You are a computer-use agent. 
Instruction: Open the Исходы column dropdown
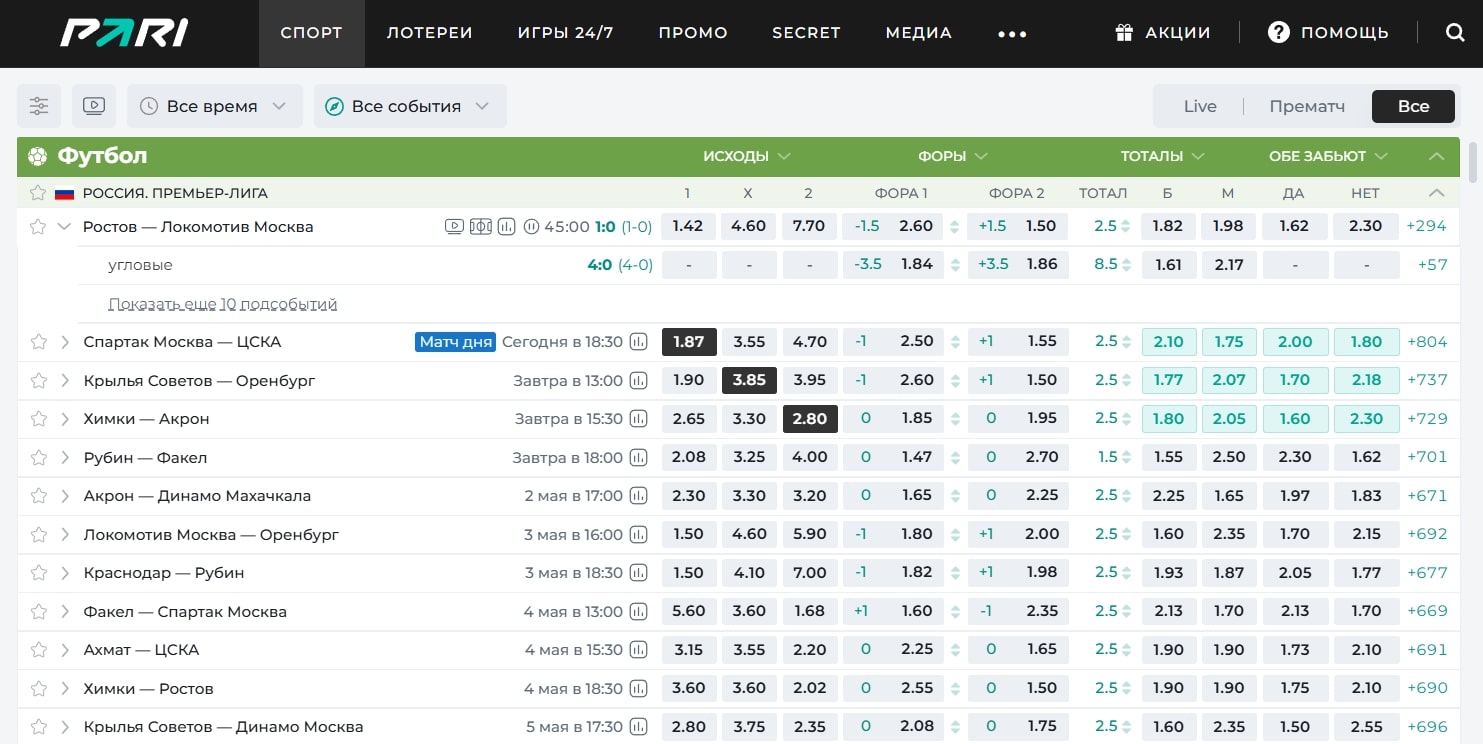coord(747,156)
